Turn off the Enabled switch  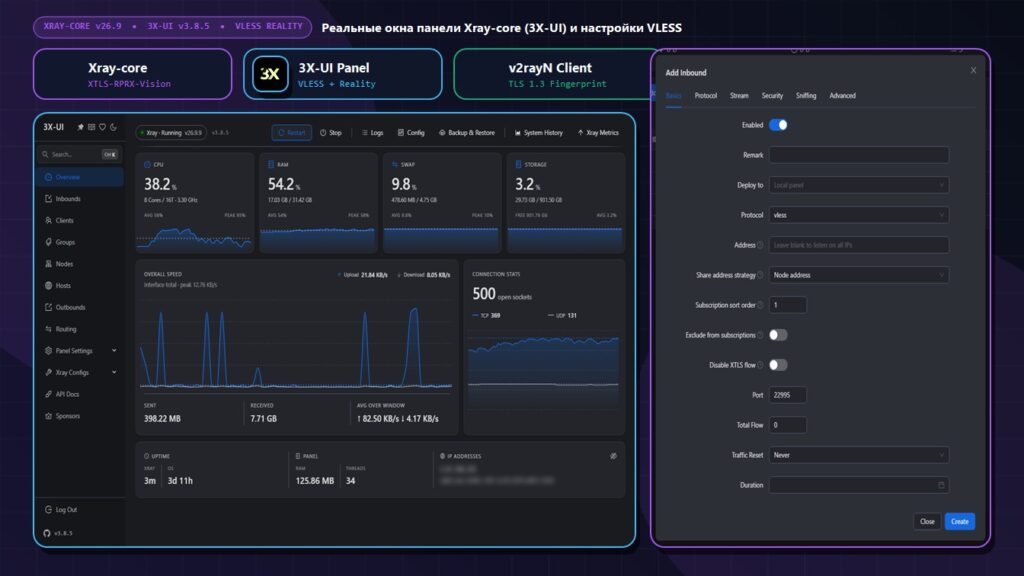(778, 125)
